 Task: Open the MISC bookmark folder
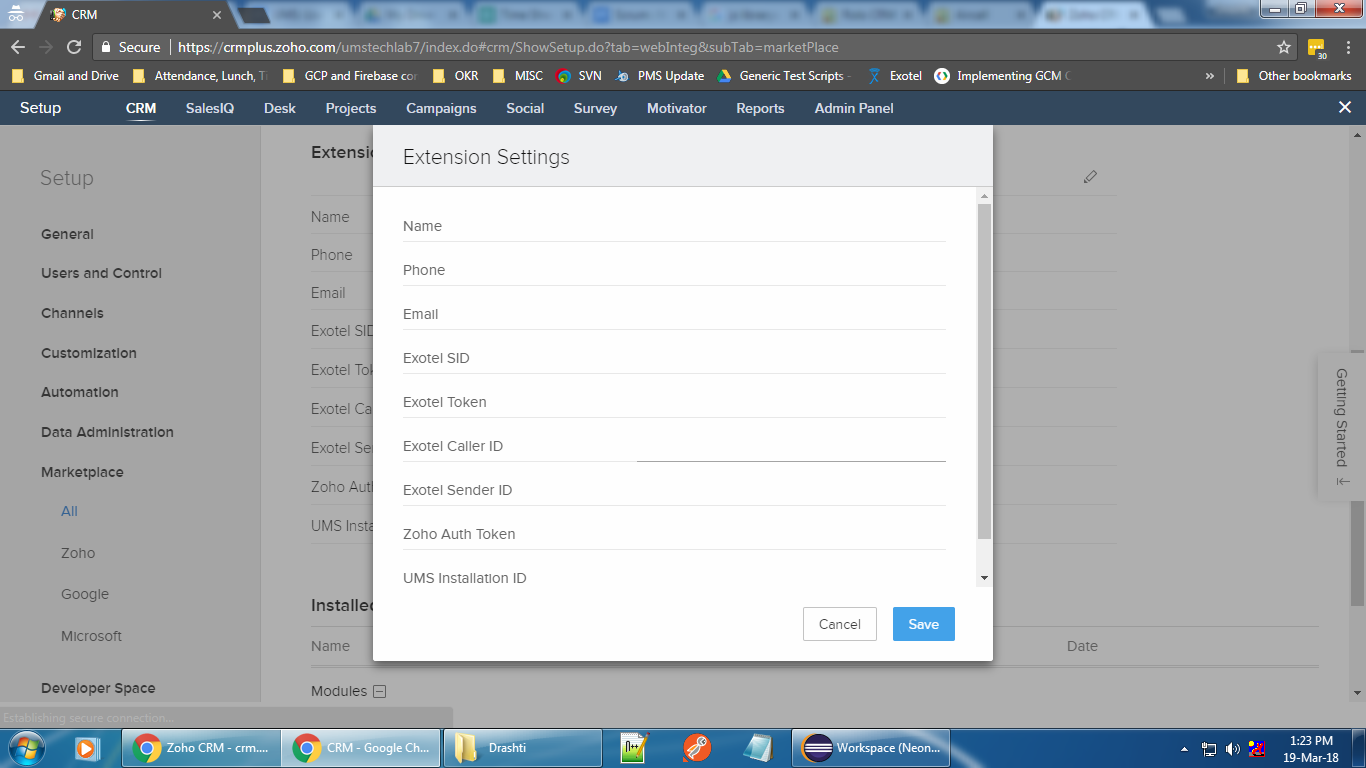coord(518,76)
